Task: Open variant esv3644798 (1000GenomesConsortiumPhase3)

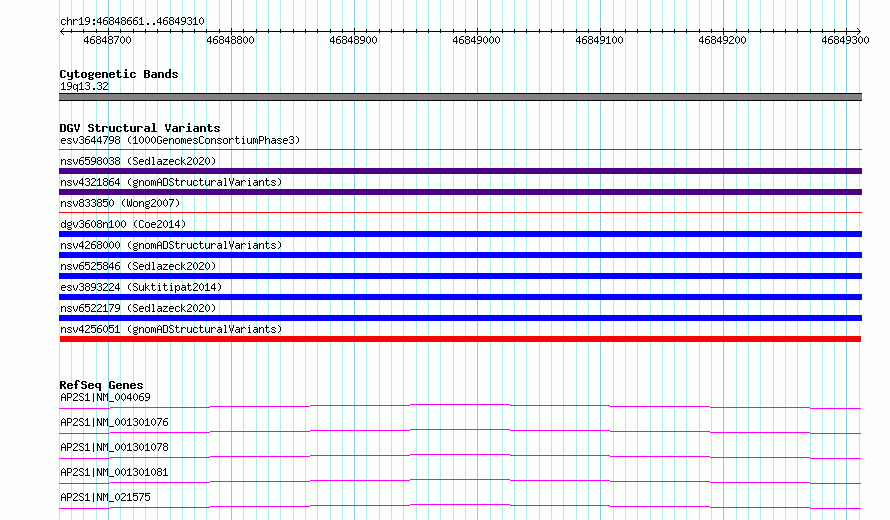Action: click(x=180, y=140)
